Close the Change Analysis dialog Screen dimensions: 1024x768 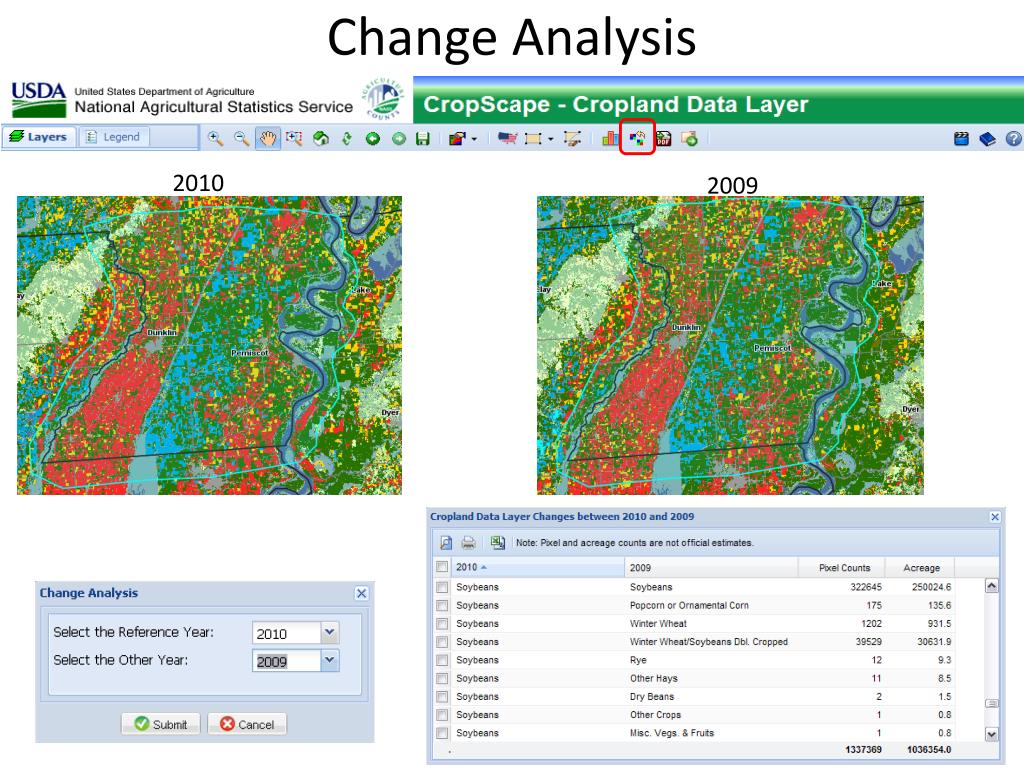[x=361, y=593]
